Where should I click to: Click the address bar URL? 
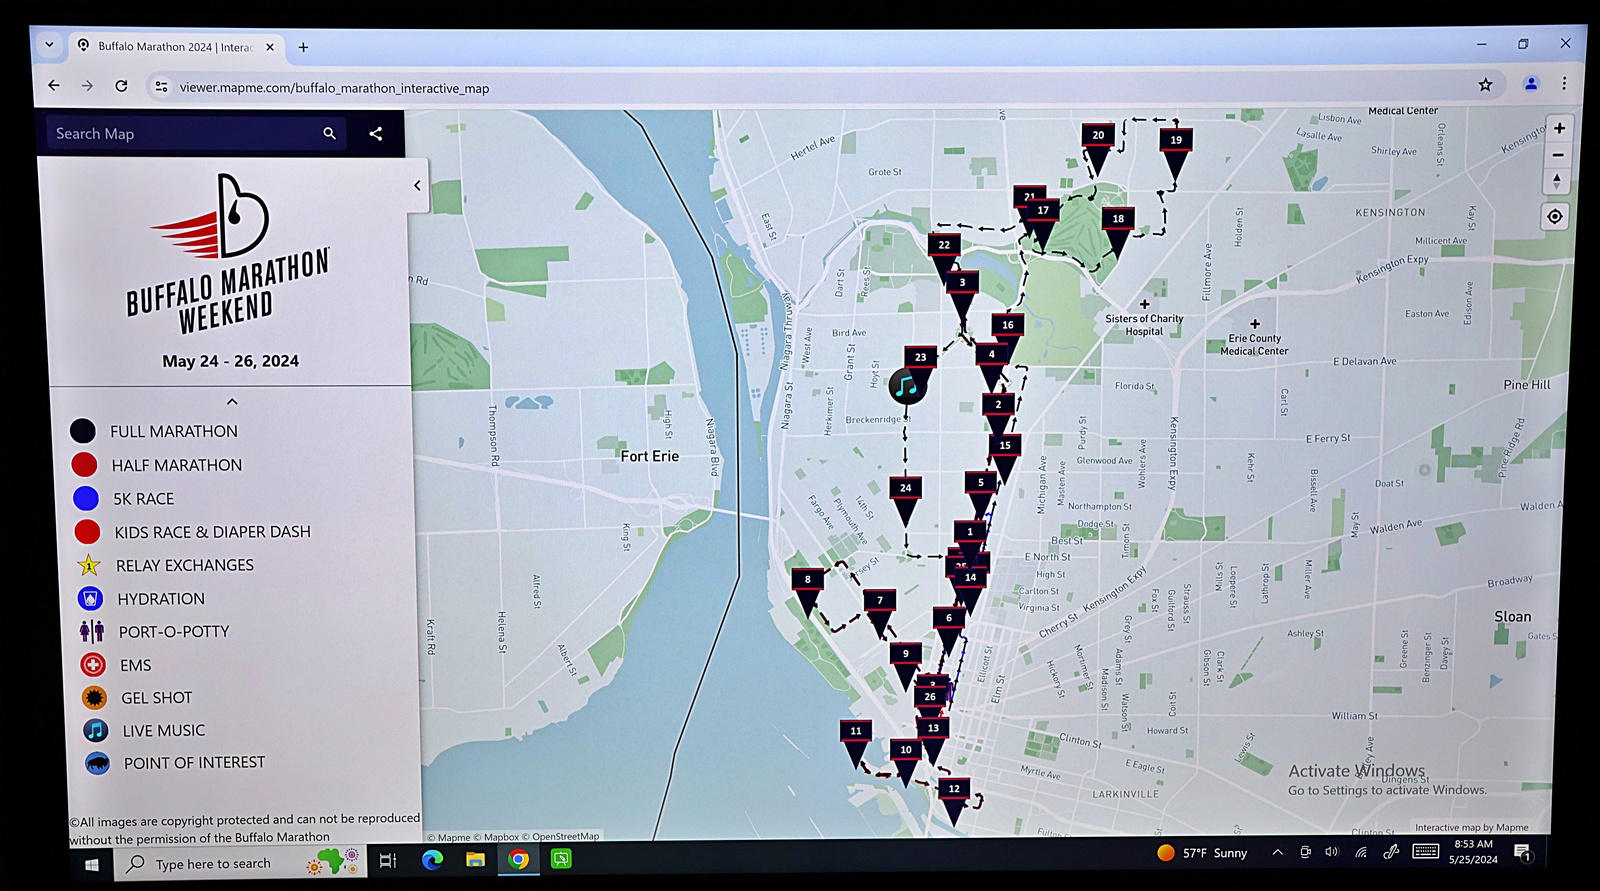(x=334, y=88)
